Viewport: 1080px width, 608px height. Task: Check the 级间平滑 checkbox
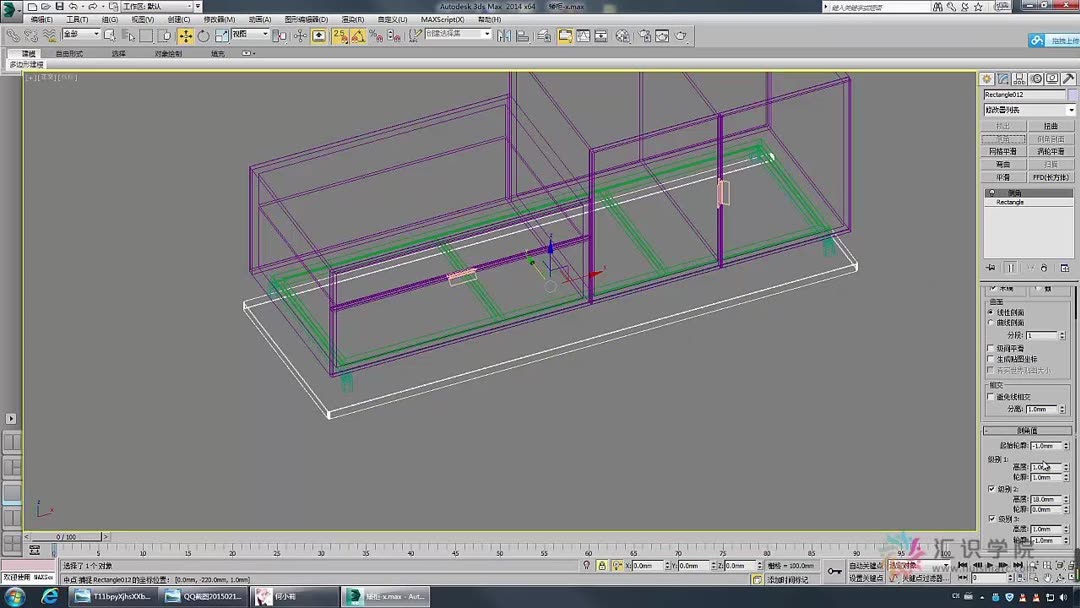click(988, 347)
